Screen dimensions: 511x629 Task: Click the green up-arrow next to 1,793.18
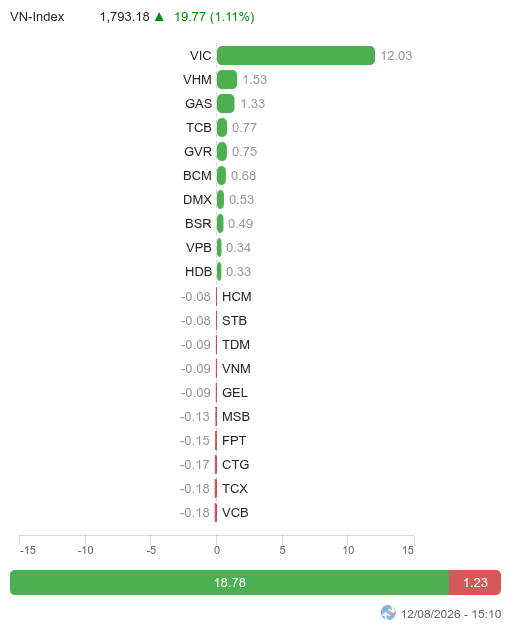pyautogui.click(x=159, y=16)
